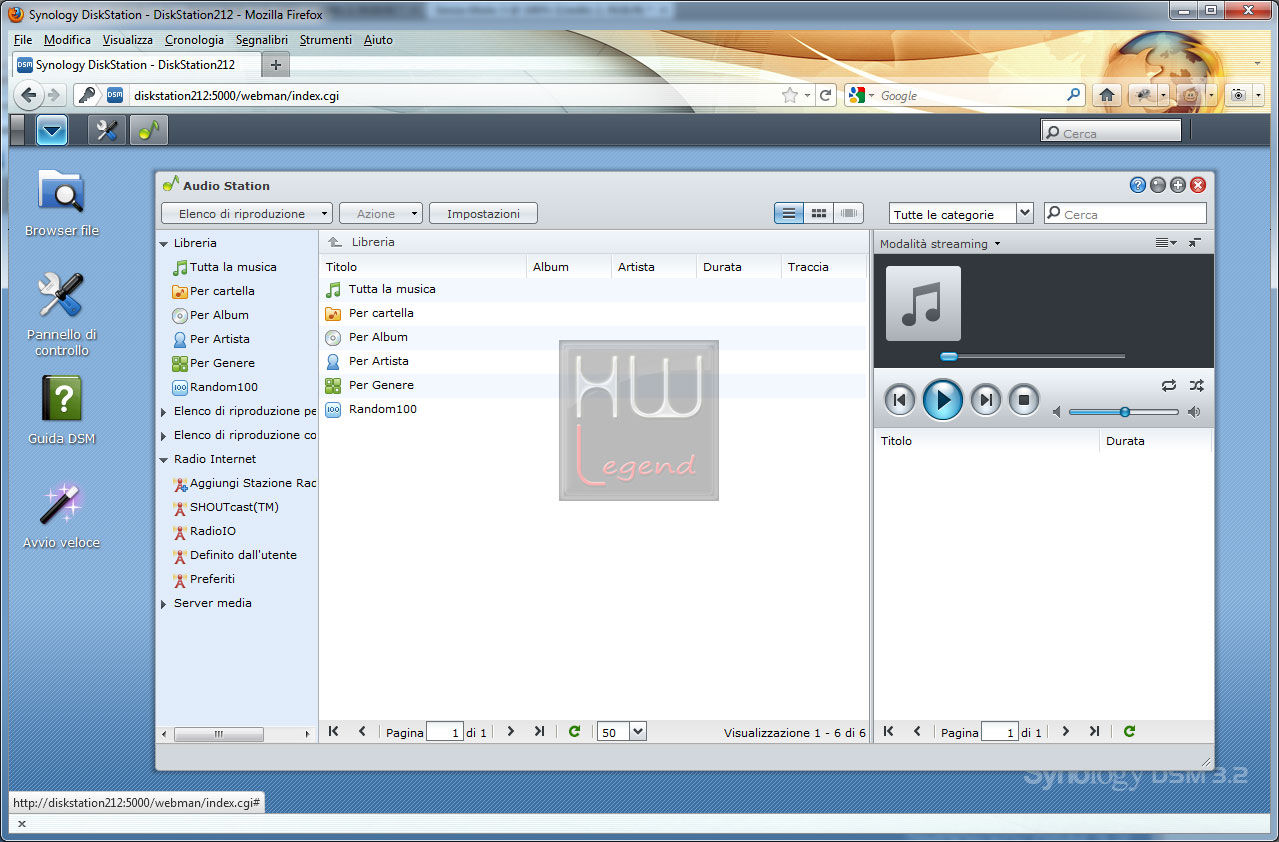
Task: Go to first page of library
Action: (334, 732)
